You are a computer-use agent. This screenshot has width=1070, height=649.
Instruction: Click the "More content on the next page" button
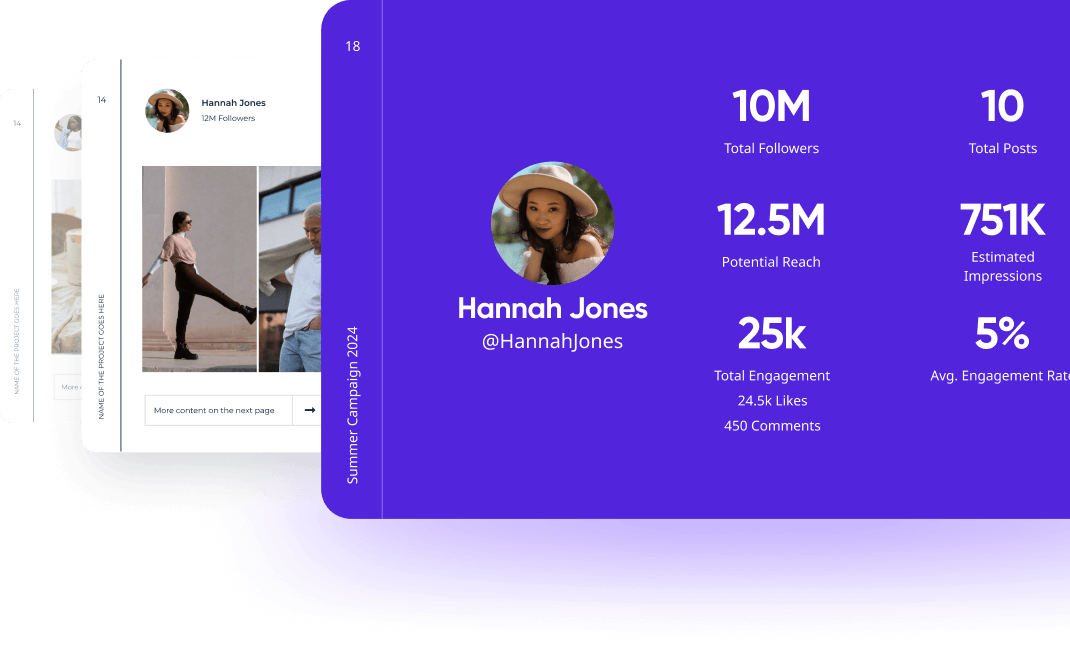[218, 410]
